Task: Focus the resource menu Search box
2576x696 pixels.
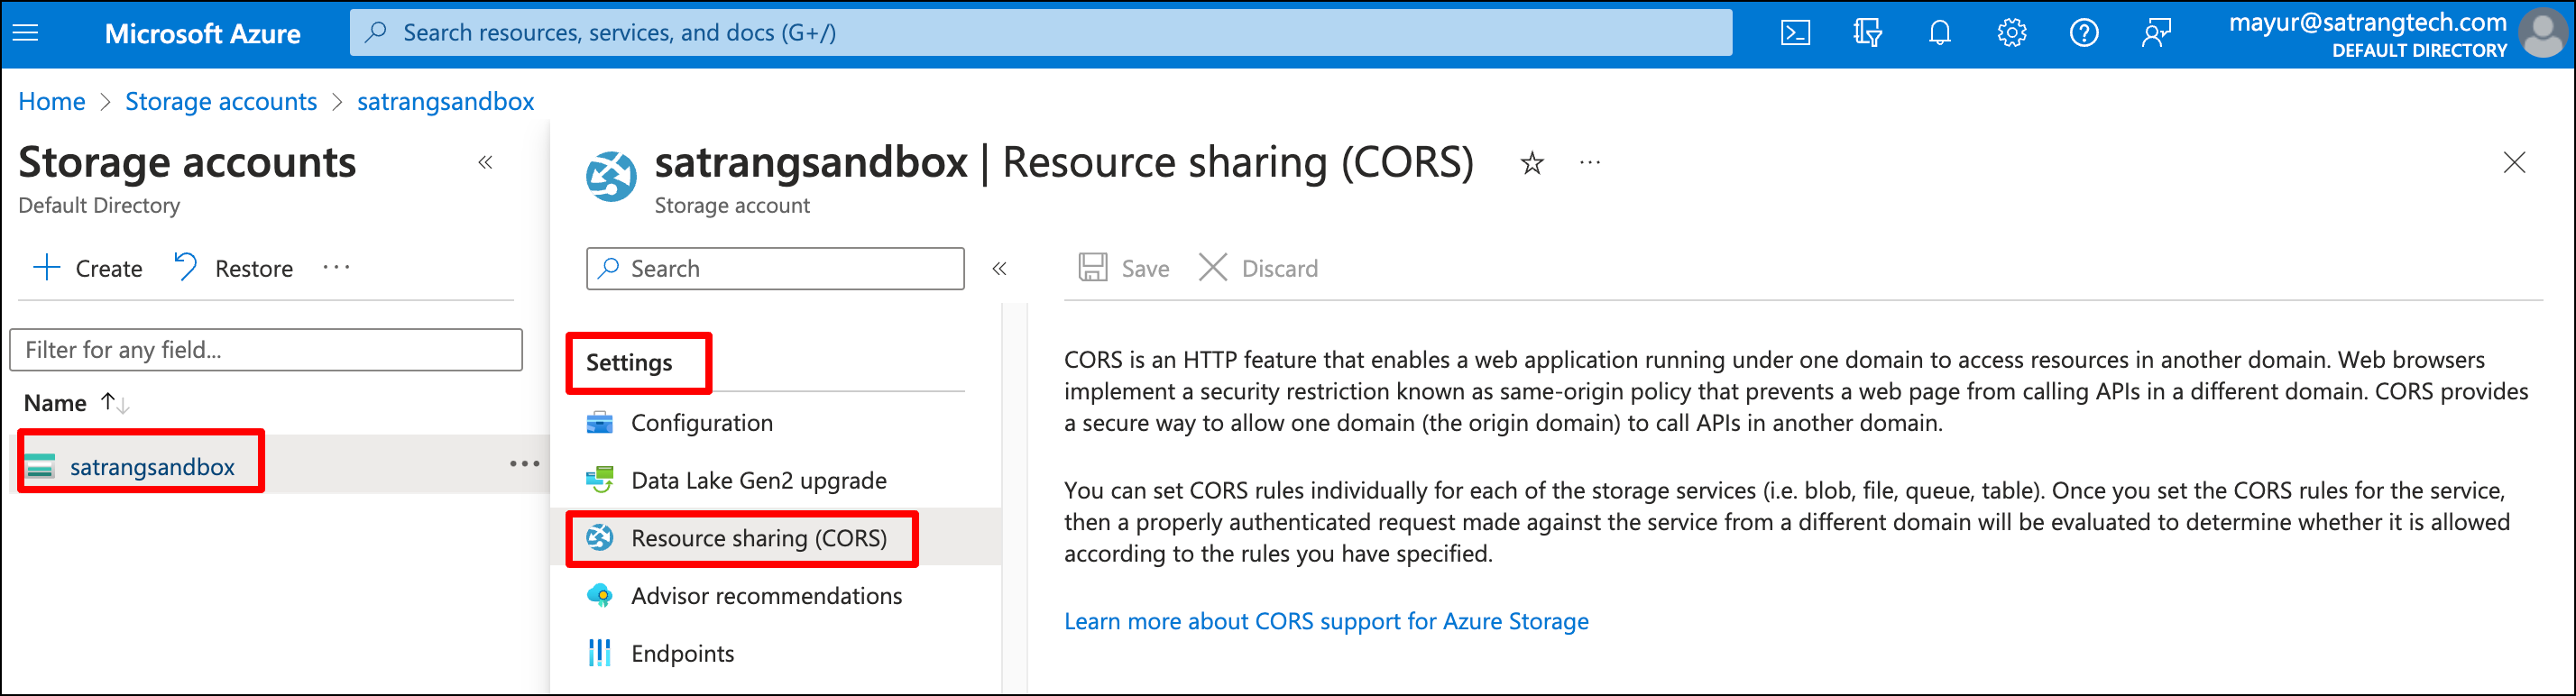Action: click(x=776, y=269)
